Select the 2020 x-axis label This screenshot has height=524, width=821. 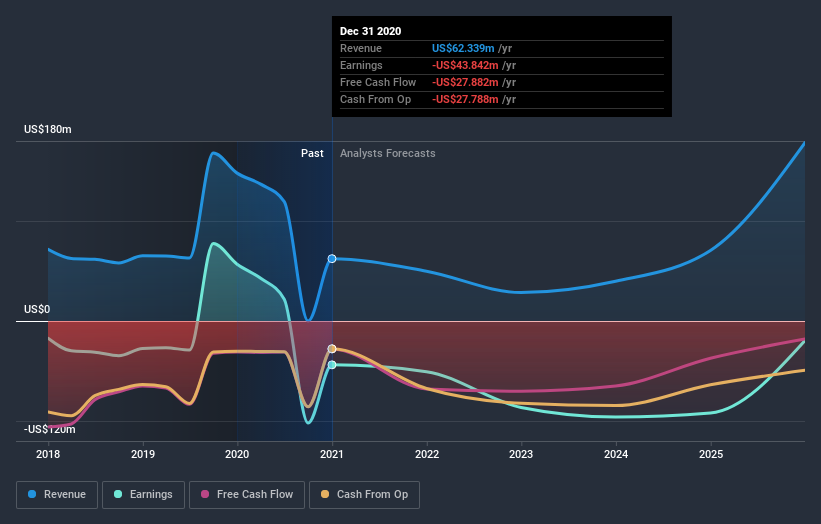237,454
